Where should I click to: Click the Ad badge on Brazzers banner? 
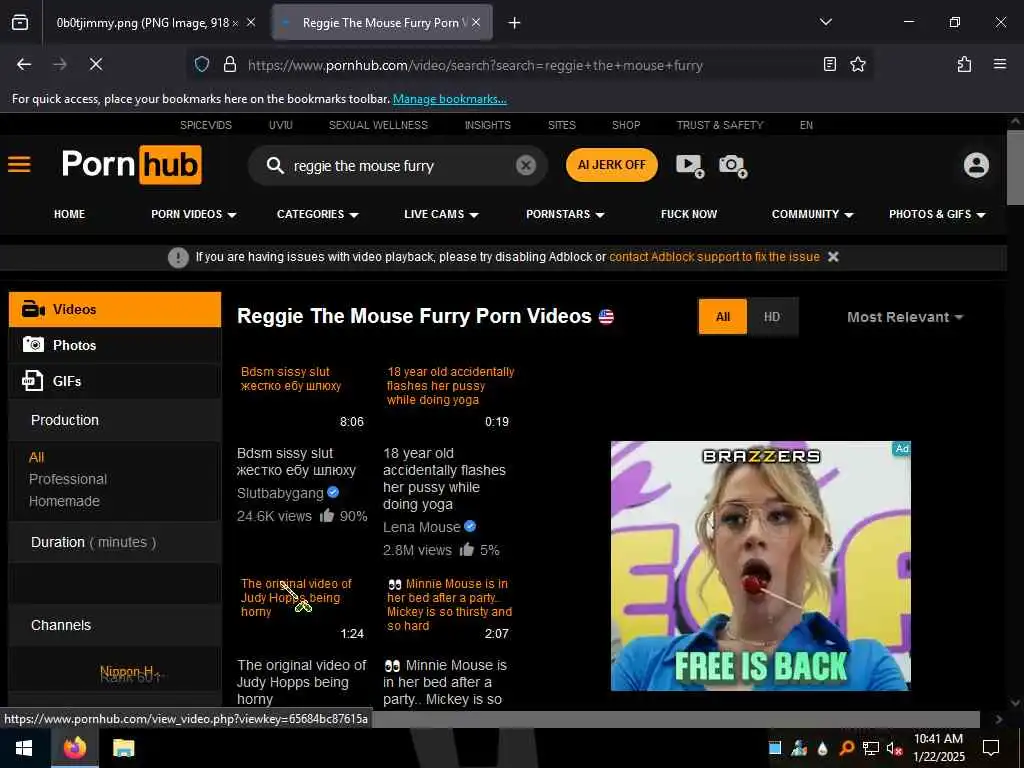pyautogui.click(x=902, y=448)
